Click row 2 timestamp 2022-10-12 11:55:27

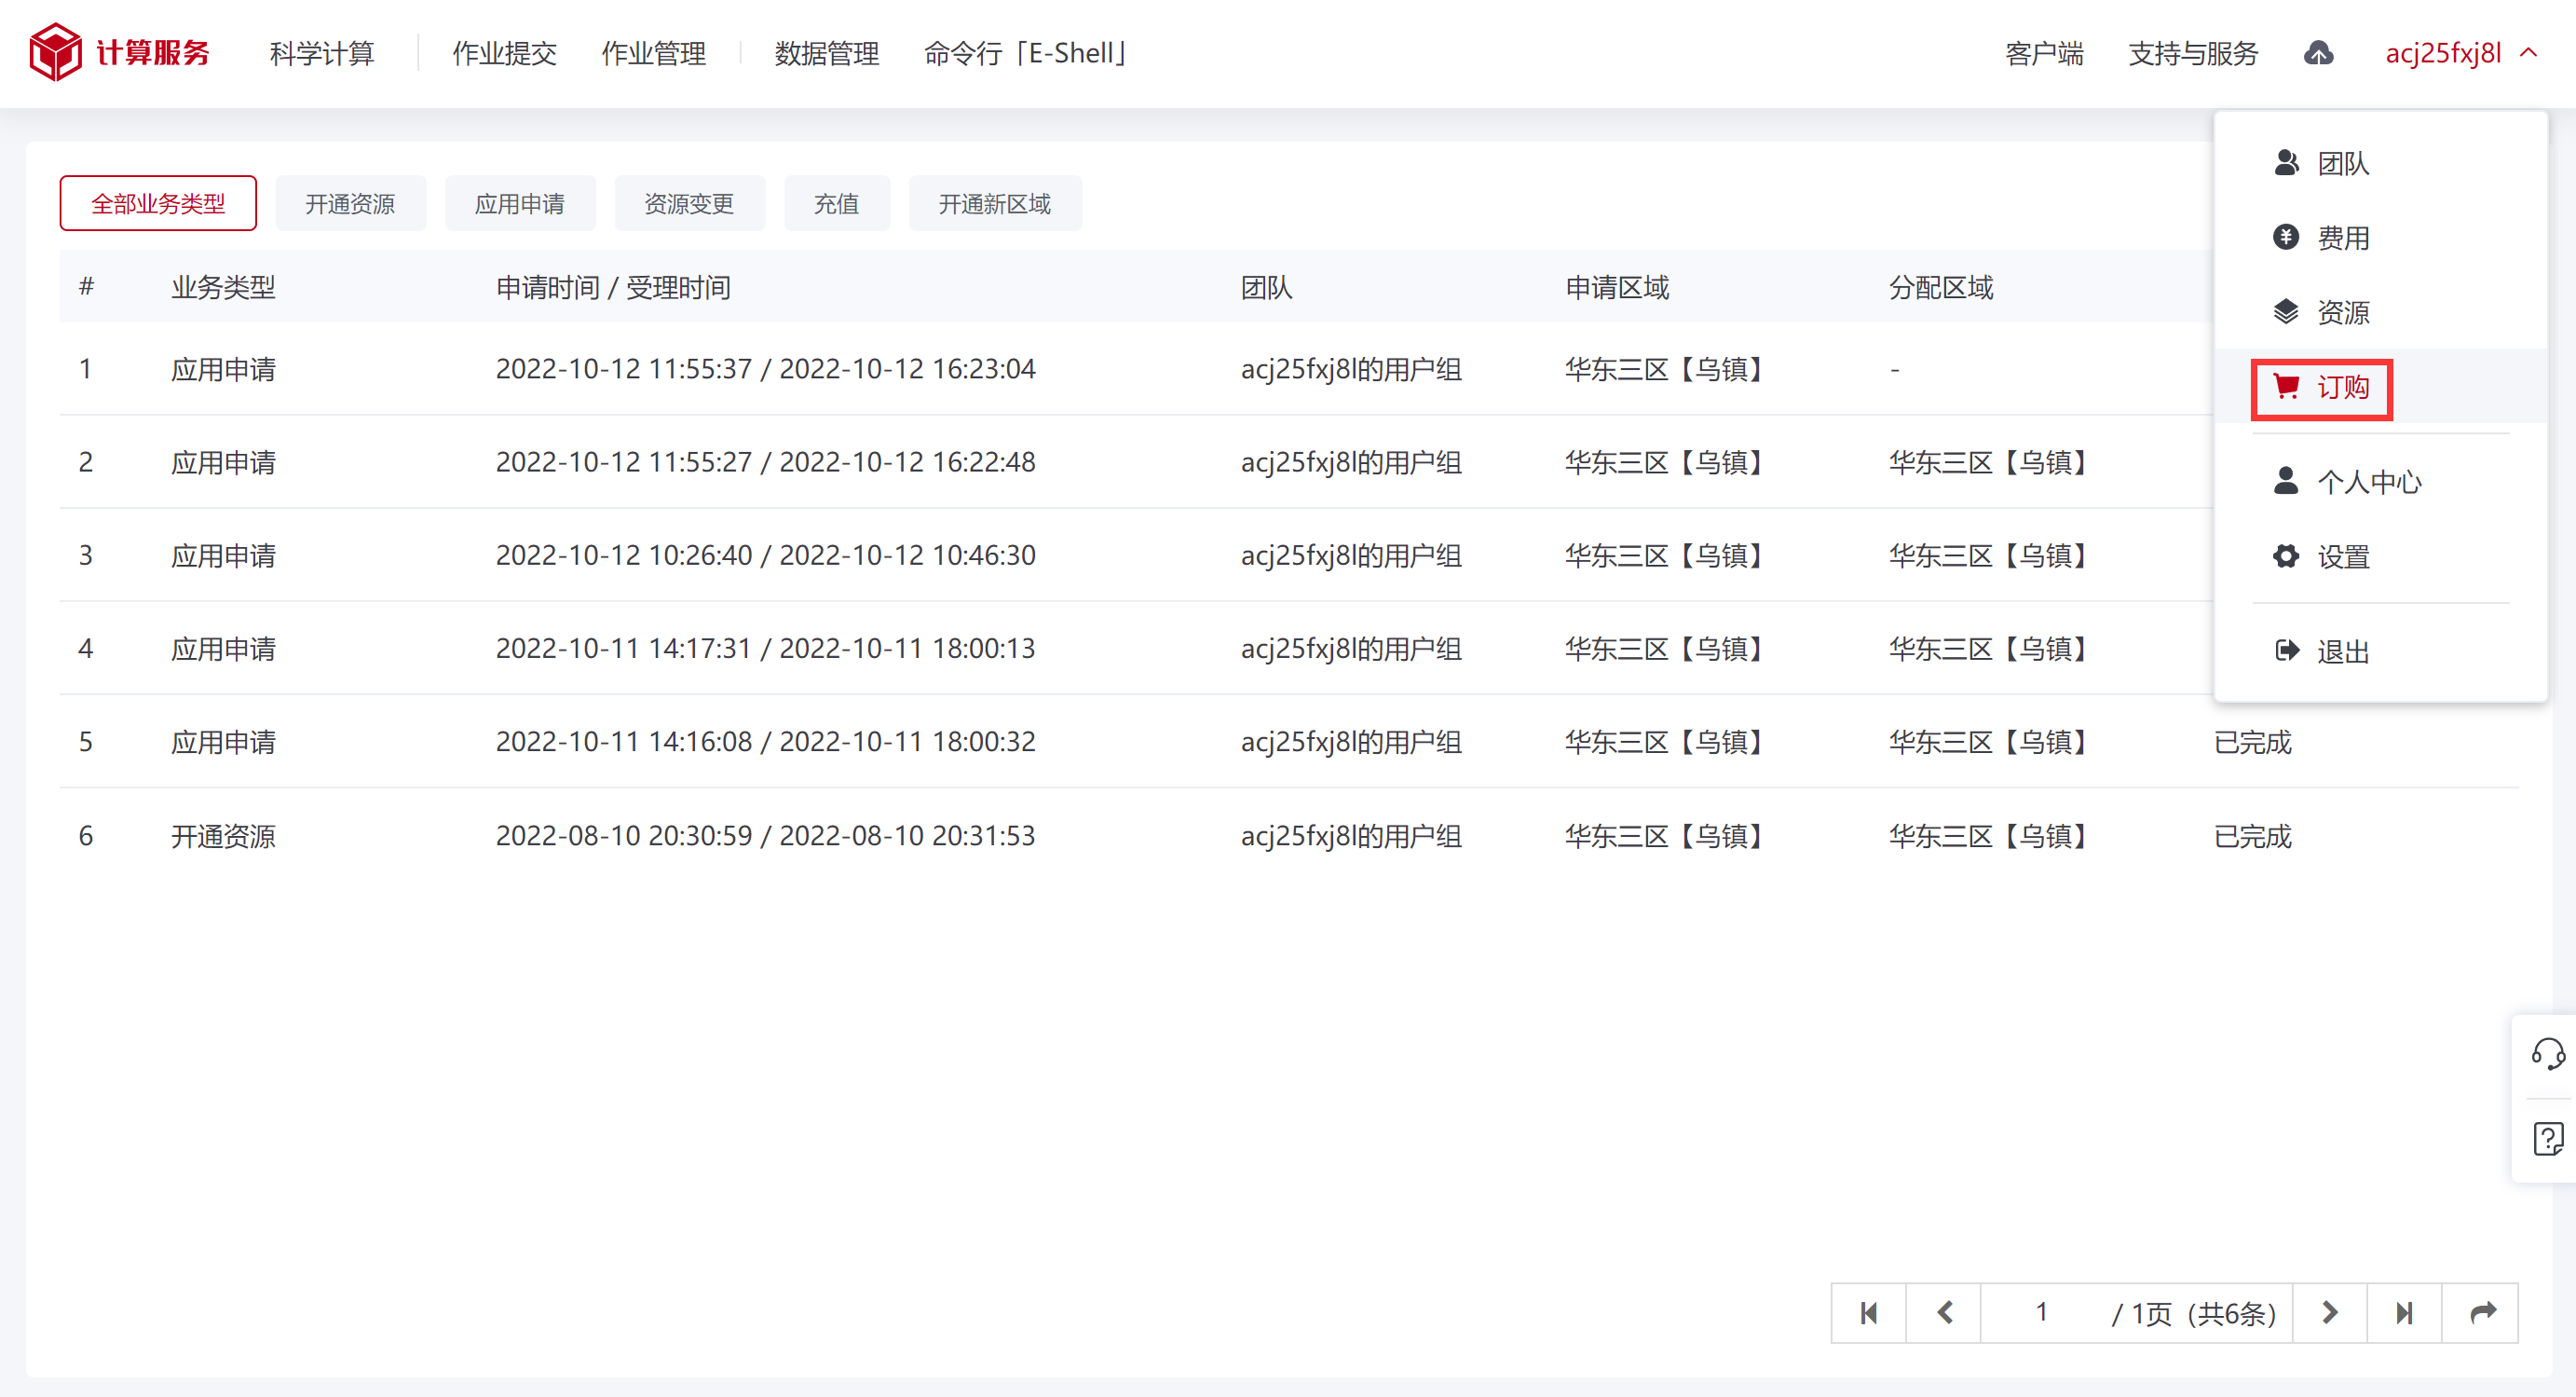[x=624, y=462]
